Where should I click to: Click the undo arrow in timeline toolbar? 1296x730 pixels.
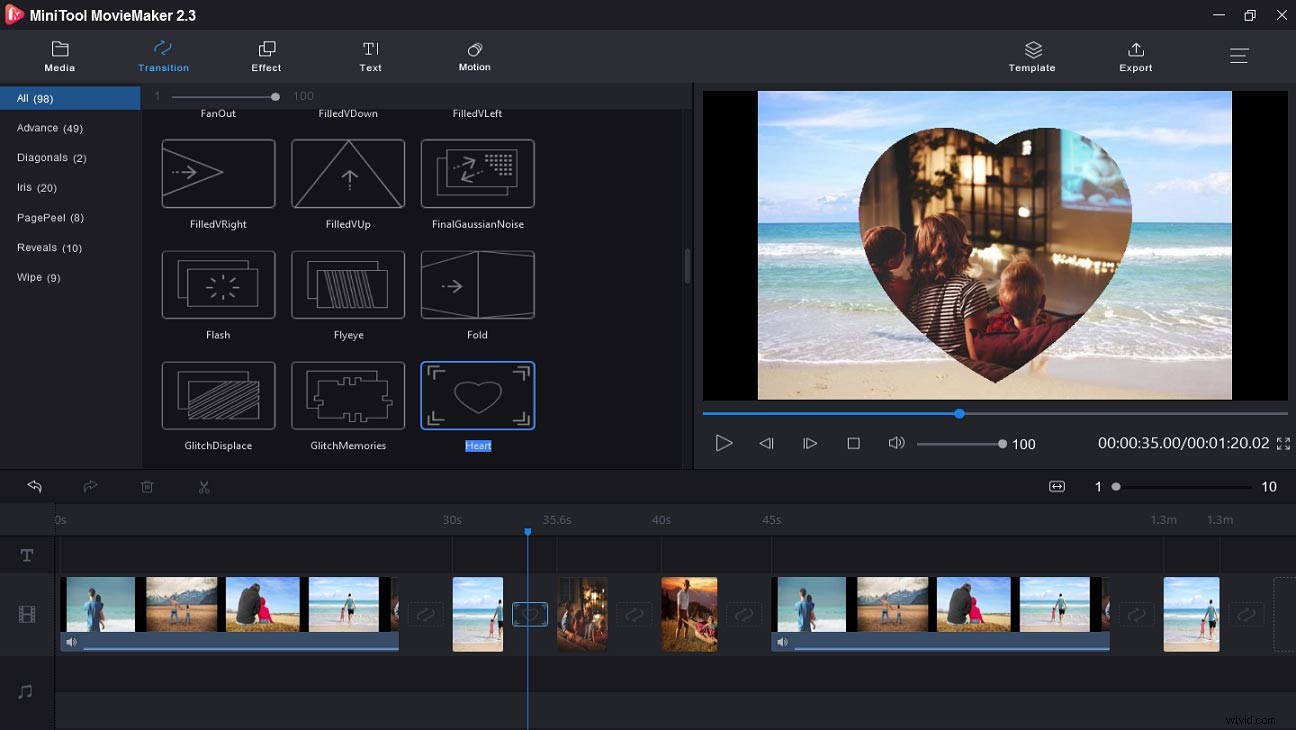click(x=35, y=487)
